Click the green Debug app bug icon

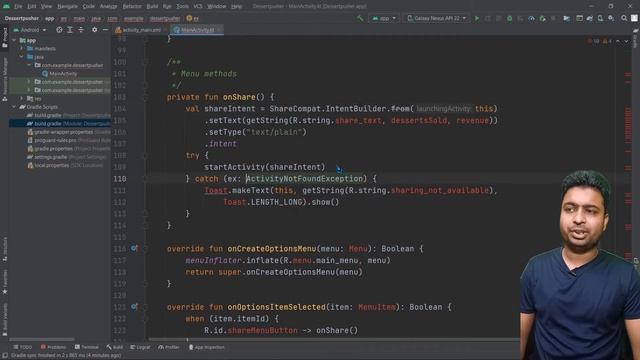pos(509,18)
